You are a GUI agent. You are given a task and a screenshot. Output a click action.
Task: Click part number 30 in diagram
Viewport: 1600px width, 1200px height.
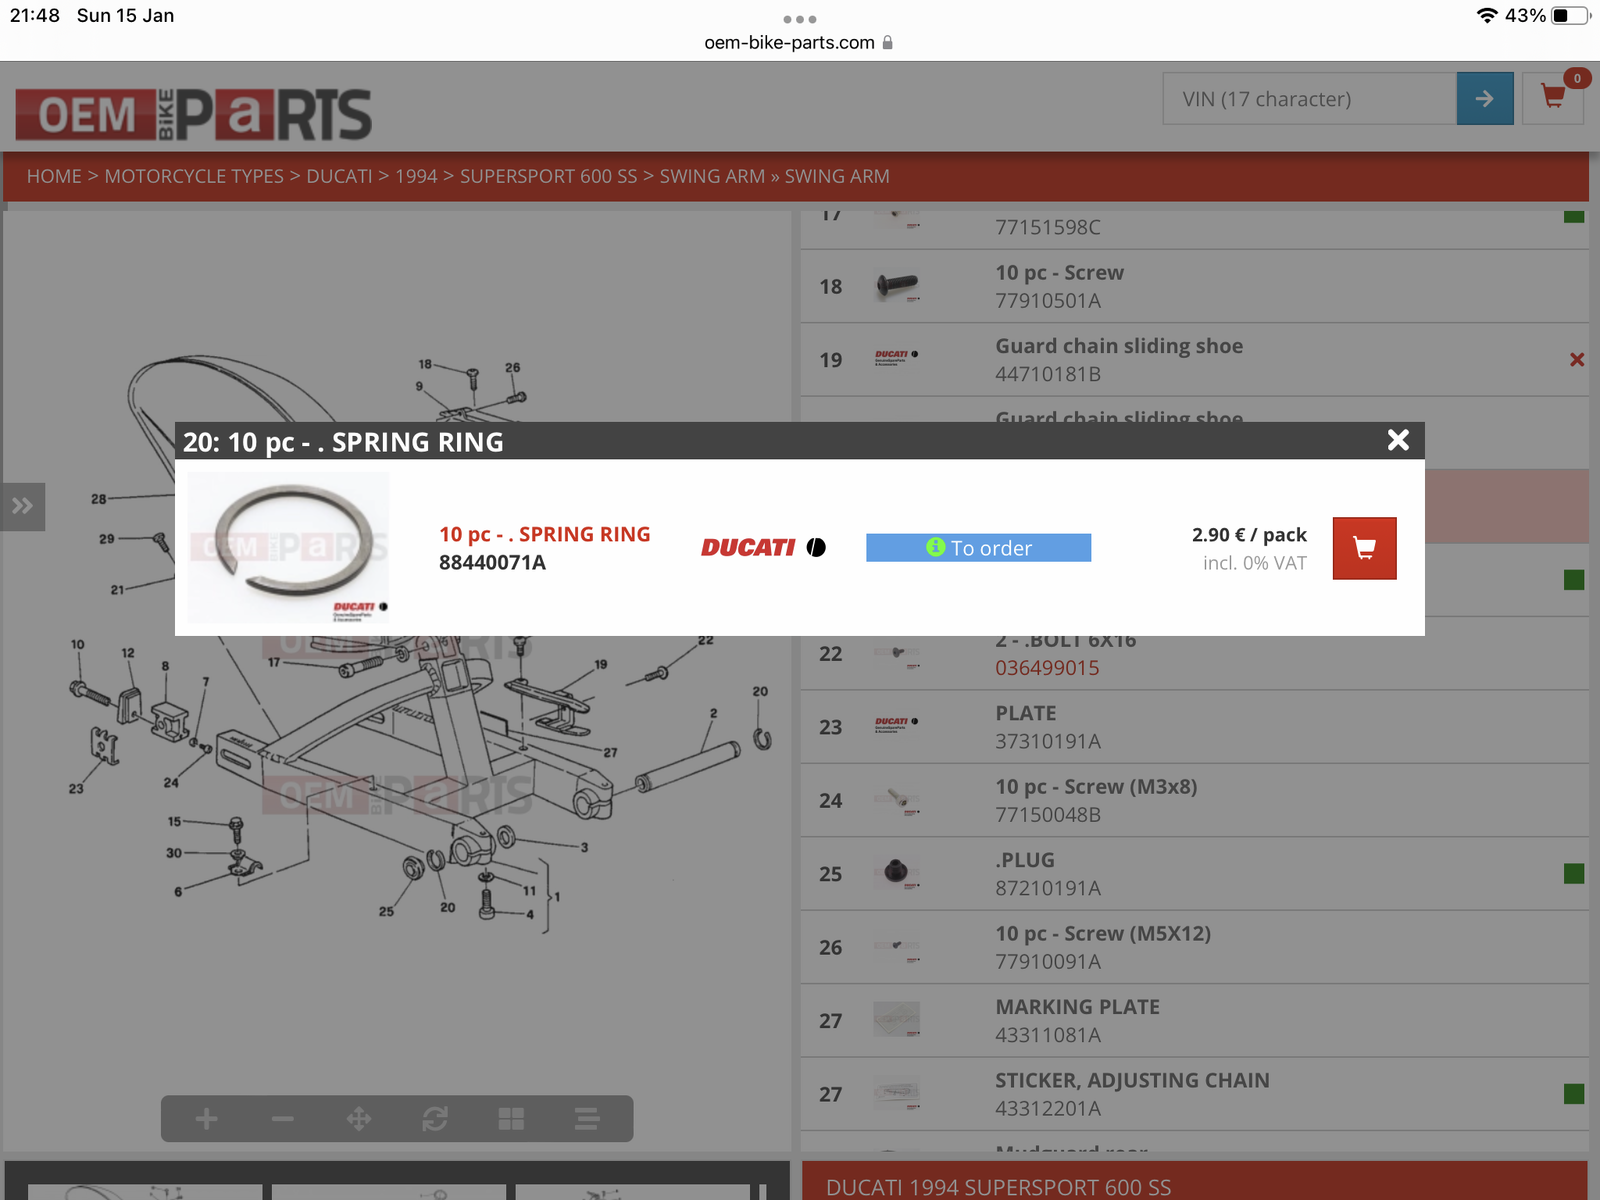[x=174, y=853]
